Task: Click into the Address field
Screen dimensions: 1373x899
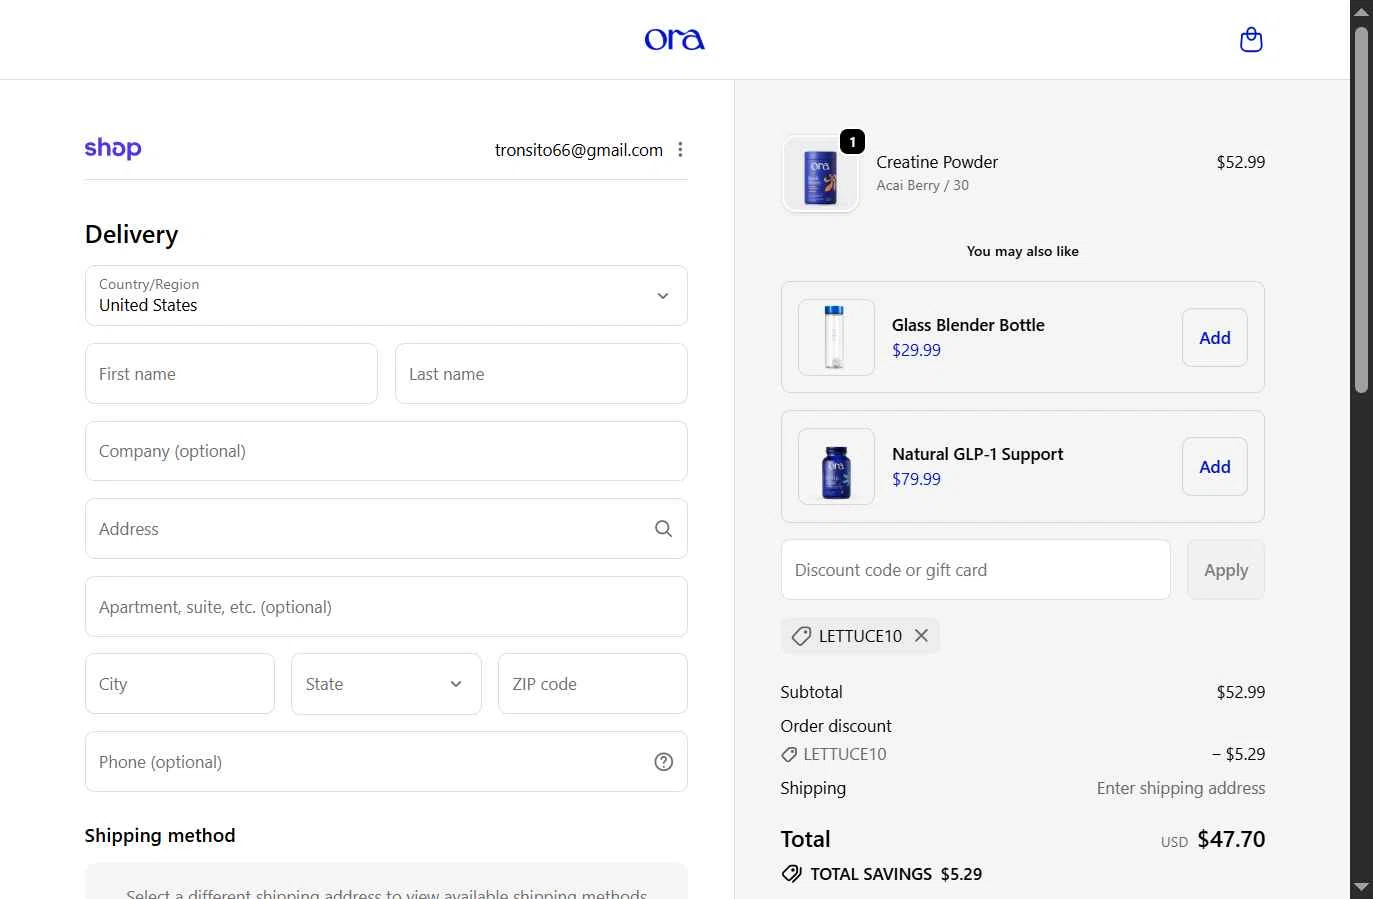Action: (386, 529)
